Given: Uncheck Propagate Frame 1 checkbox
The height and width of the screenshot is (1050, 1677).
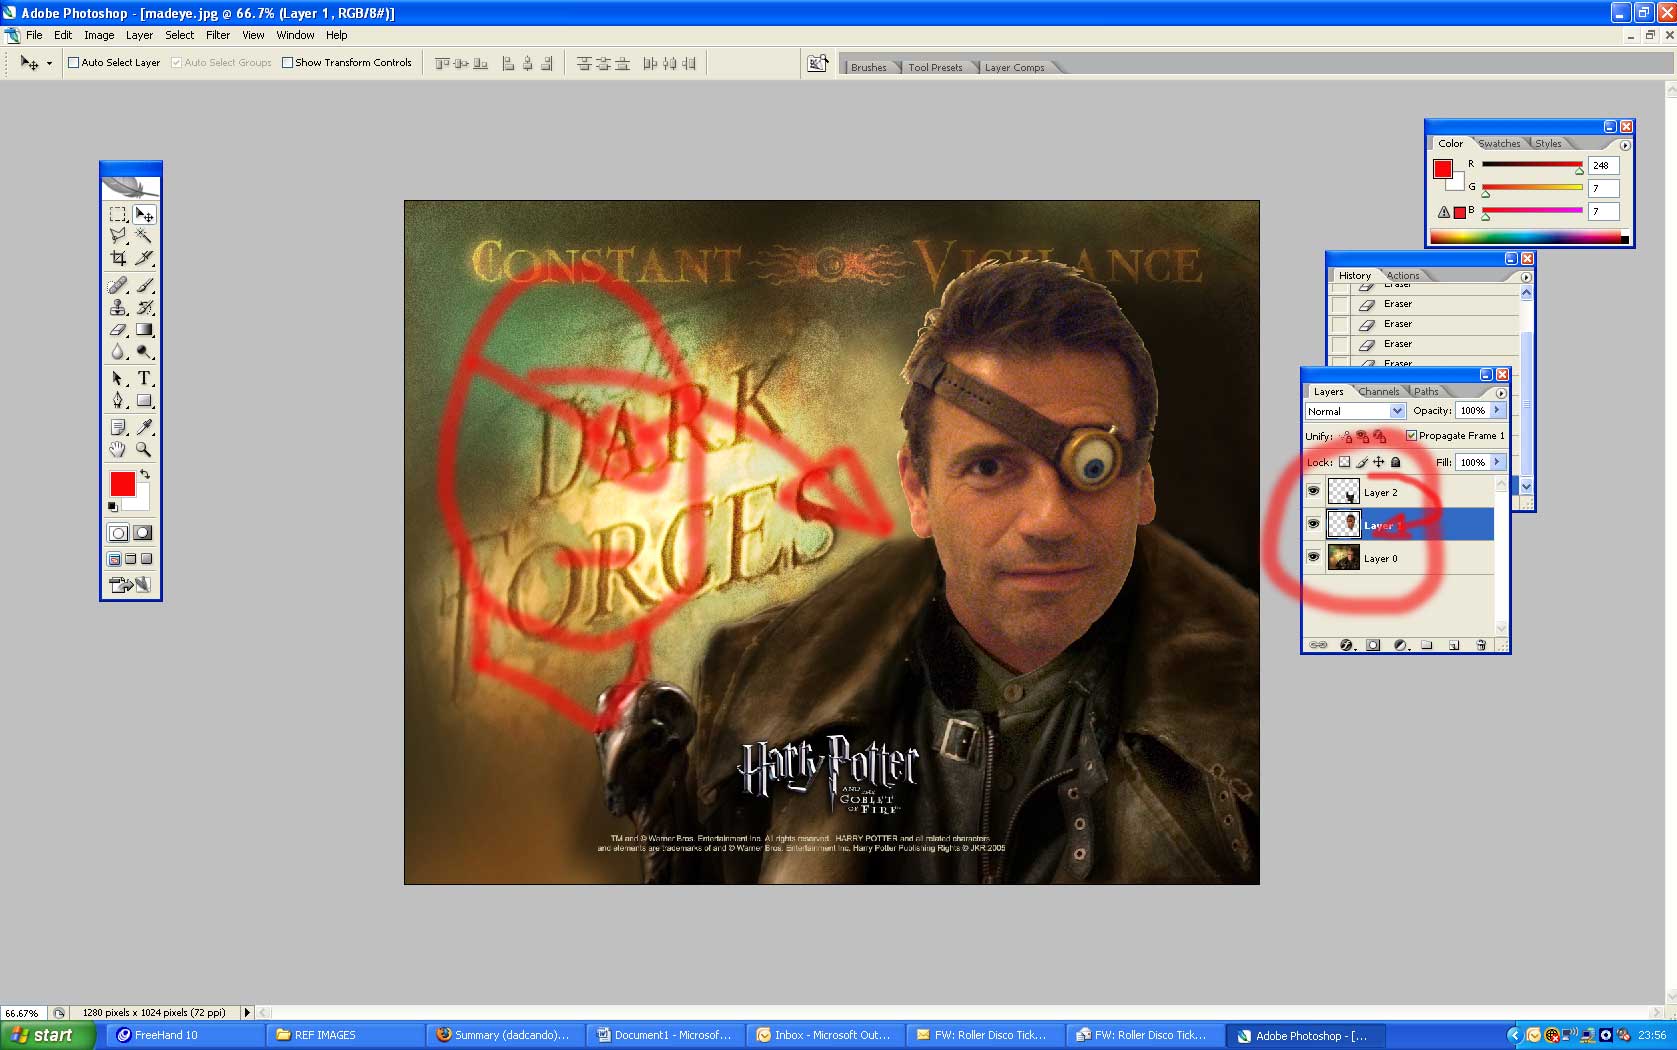Looking at the screenshot, I should (1411, 435).
